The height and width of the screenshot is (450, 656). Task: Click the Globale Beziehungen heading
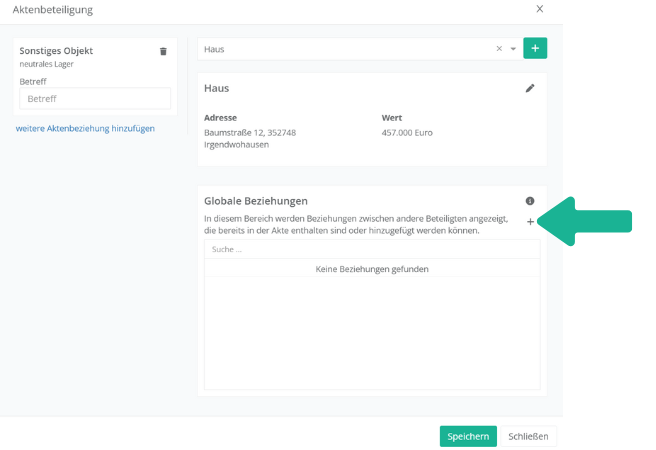tap(255, 201)
